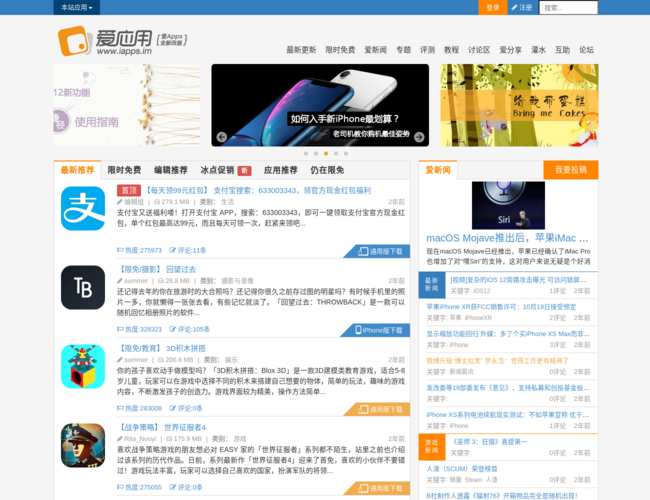Open 互助 navigation item
The height and width of the screenshot is (500, 650).
562,50
